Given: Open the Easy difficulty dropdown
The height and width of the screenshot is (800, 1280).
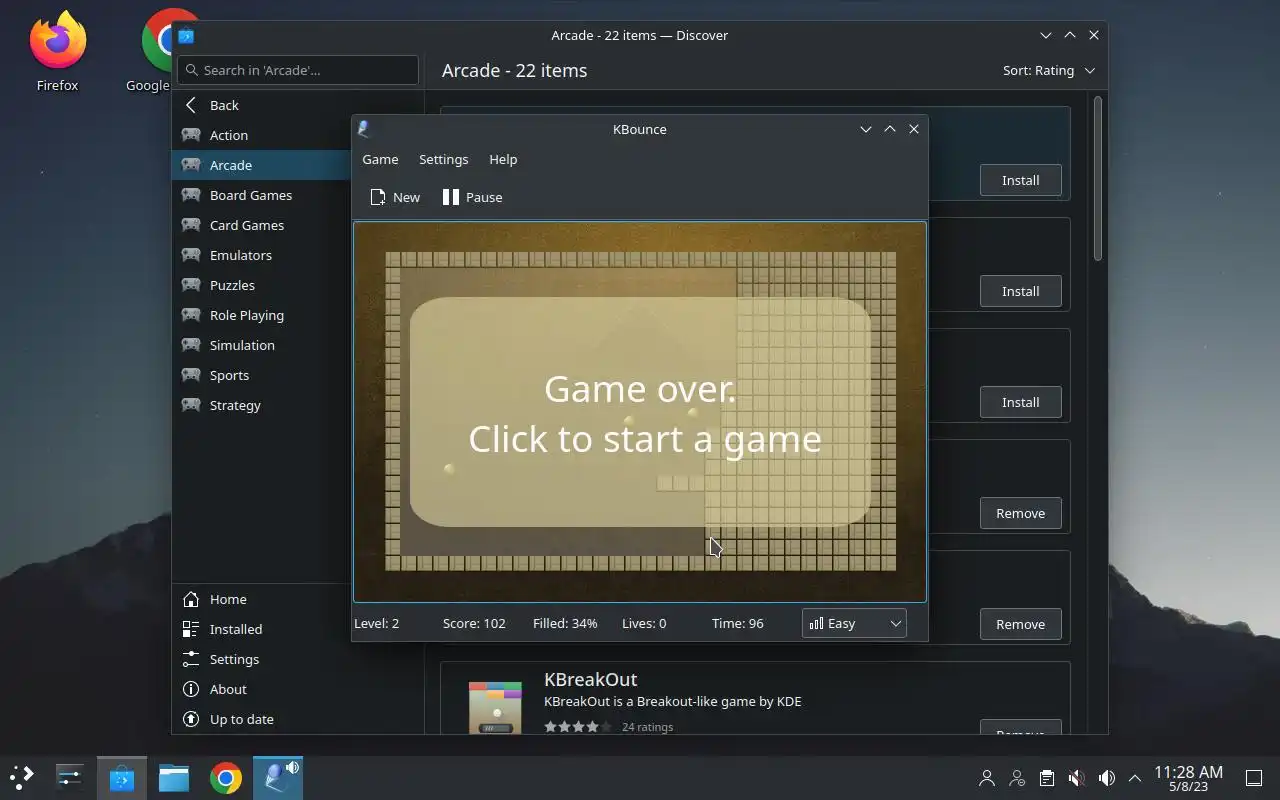Looking at the screenshot, I should tap(854, 623).
